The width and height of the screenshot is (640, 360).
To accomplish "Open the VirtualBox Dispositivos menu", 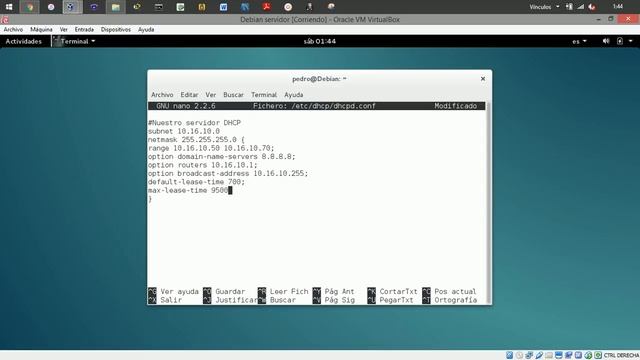I will [x=116, y=29].
